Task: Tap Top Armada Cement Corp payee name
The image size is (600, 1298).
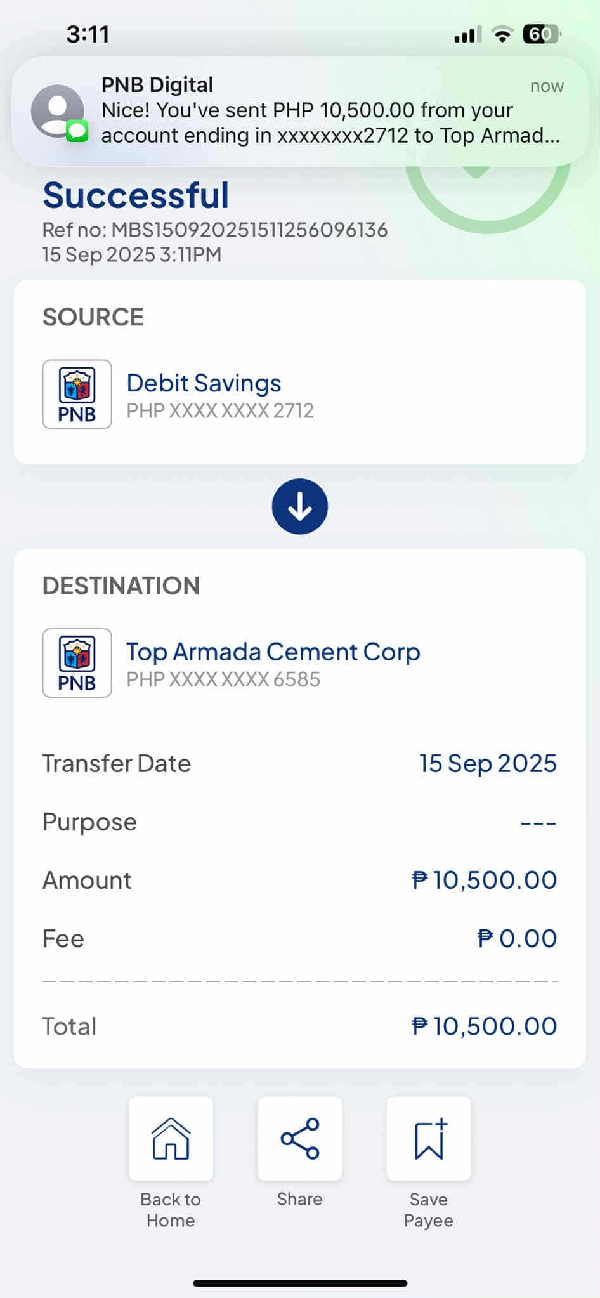Action: point(273,652)
